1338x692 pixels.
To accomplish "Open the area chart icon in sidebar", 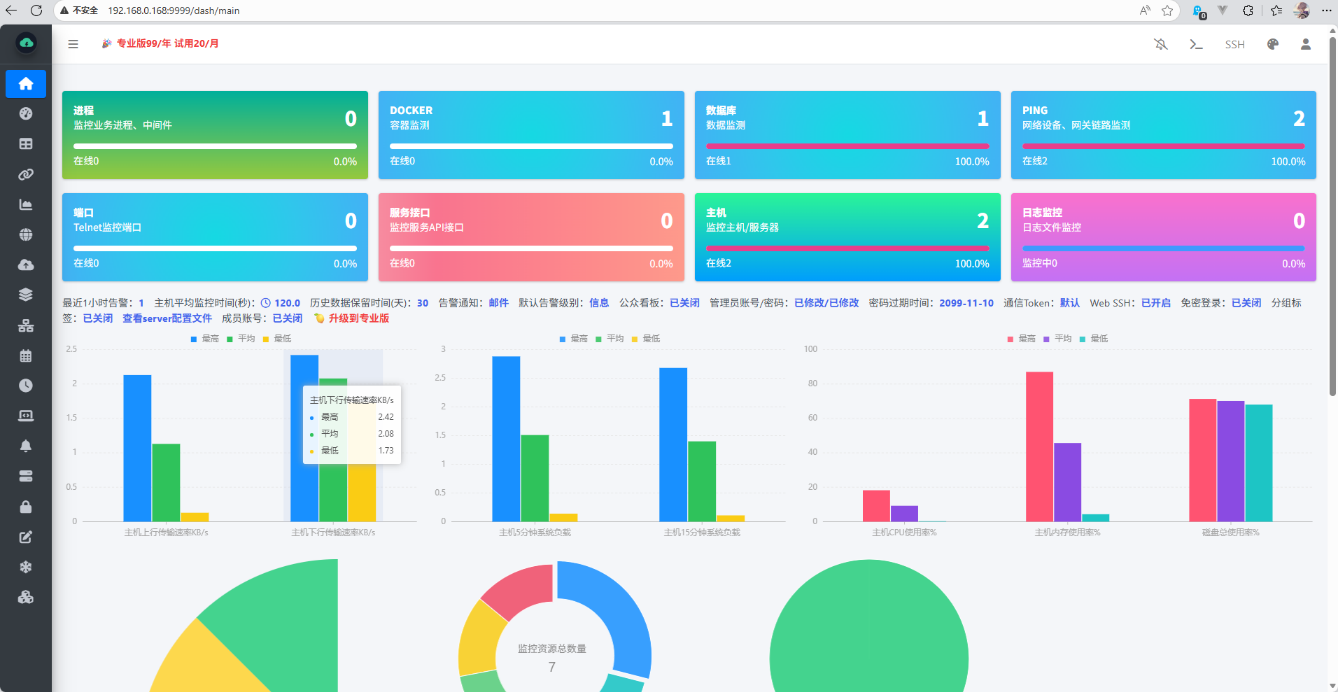I will [x=26, y=205].
